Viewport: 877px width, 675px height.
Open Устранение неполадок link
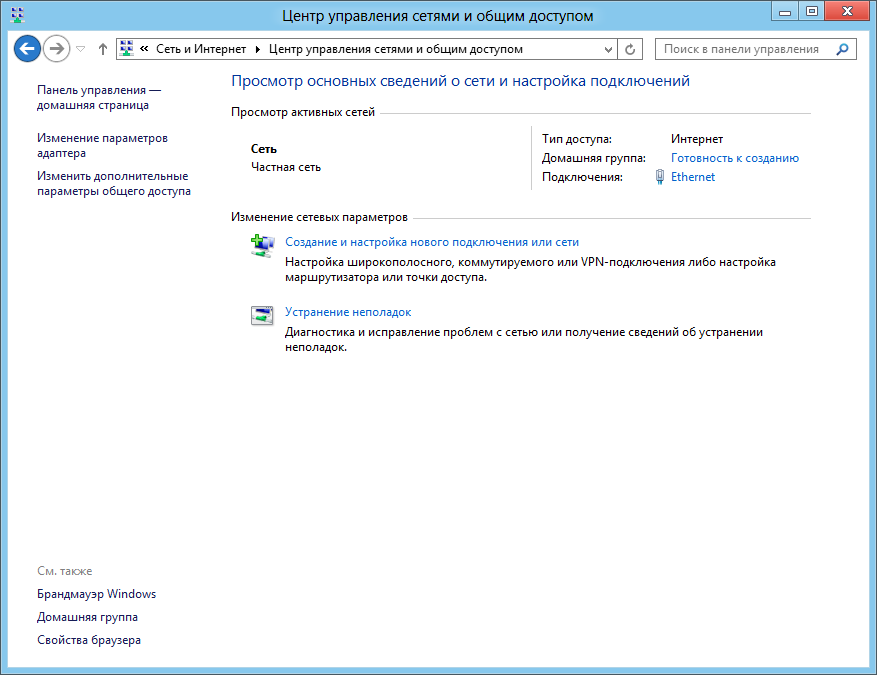pos(347,312)
